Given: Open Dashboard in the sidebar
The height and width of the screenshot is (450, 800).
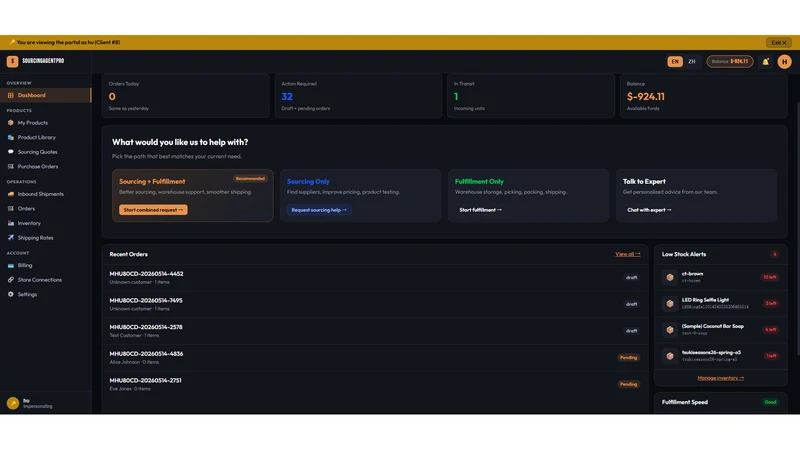Looking at the screenshot, I should (45, 95).
